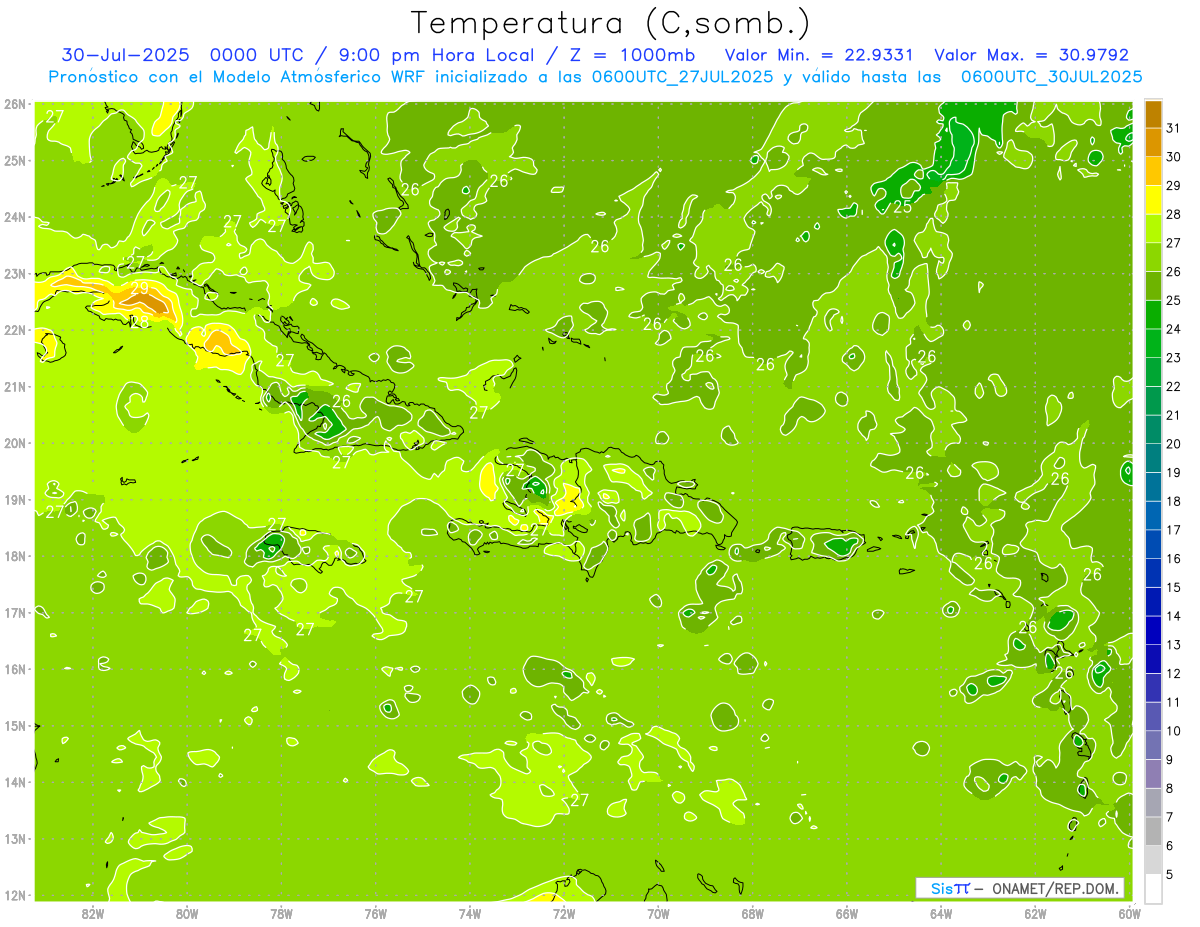Image resolution: width=1200 pixels, height=927 pixels.
Task: Click the "74W" longitude label
Action: click(470, 913)
